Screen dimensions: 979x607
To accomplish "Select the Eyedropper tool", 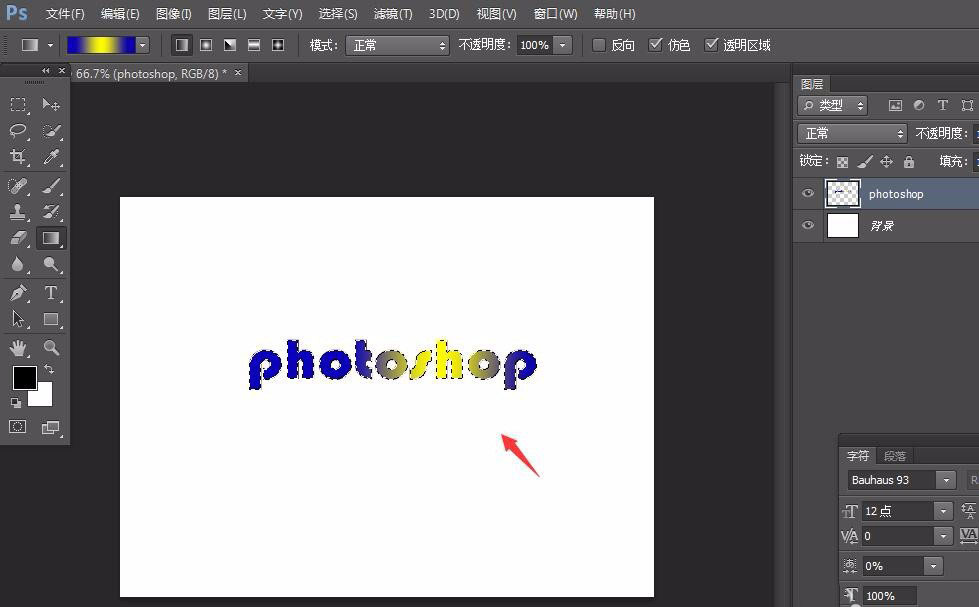I will click(51, 156).
